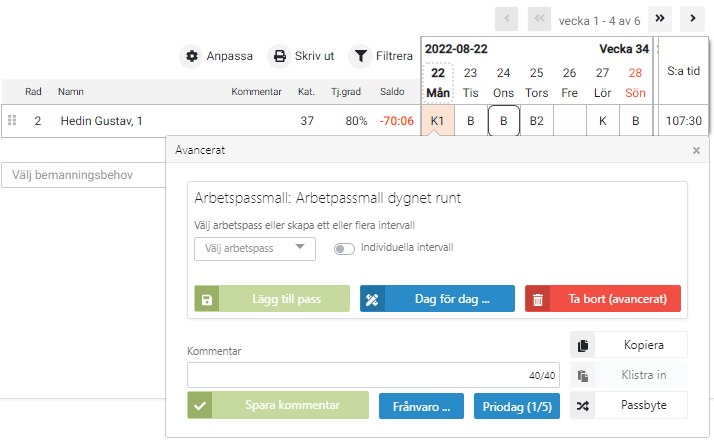This screenshot has height=440, width=714.
Task: Toggle Individuella intervall switch
Action: pyautogui.click(x=344, y=249)
